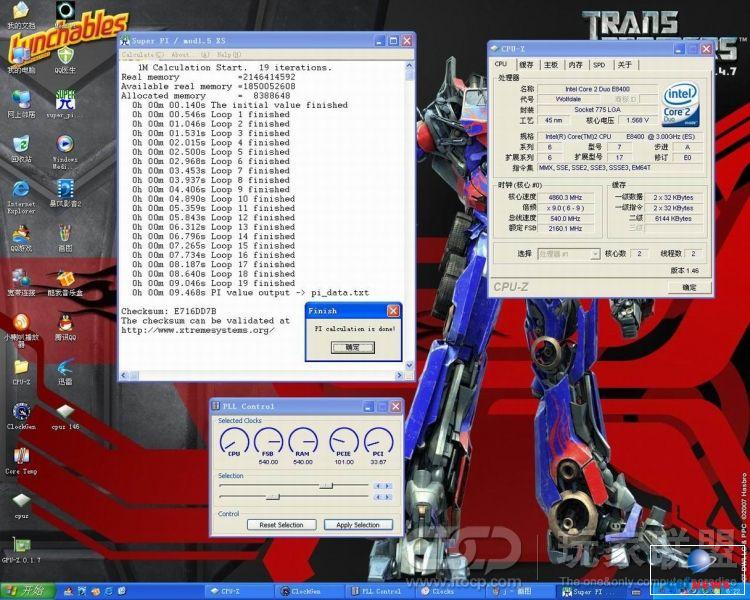Switch to the 内存 tab in CPU-Z
The width and height of the screenshot is (750, 600).
click(575, 65)
